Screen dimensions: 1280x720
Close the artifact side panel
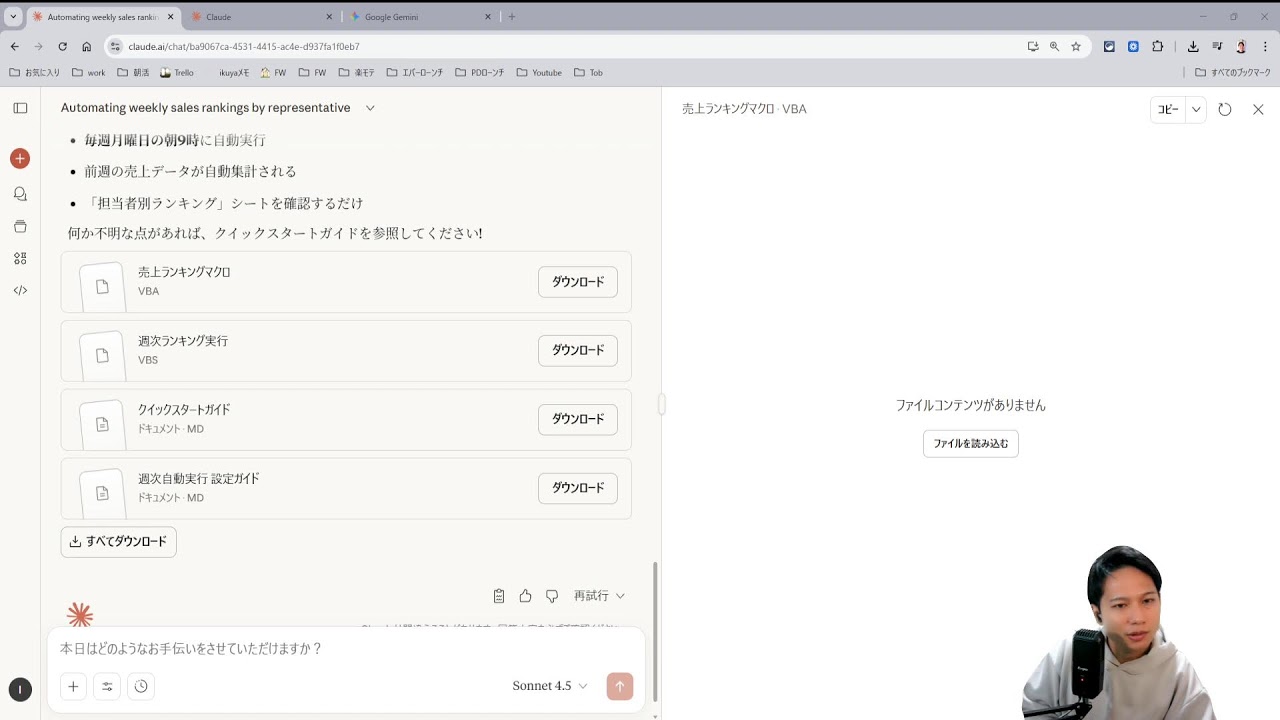(x=1258, y=109)
